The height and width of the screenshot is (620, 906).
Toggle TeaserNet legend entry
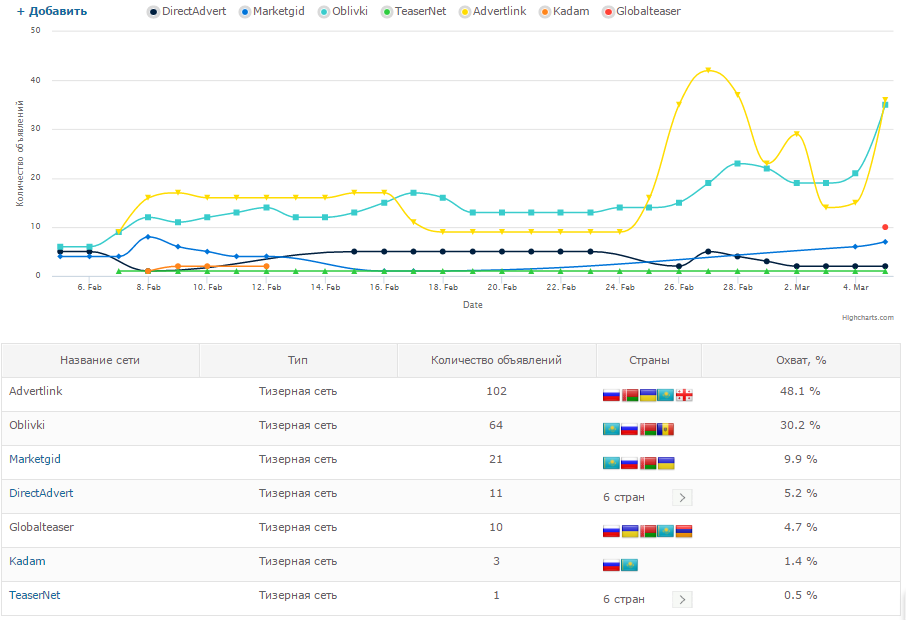(x=414, y=12)
